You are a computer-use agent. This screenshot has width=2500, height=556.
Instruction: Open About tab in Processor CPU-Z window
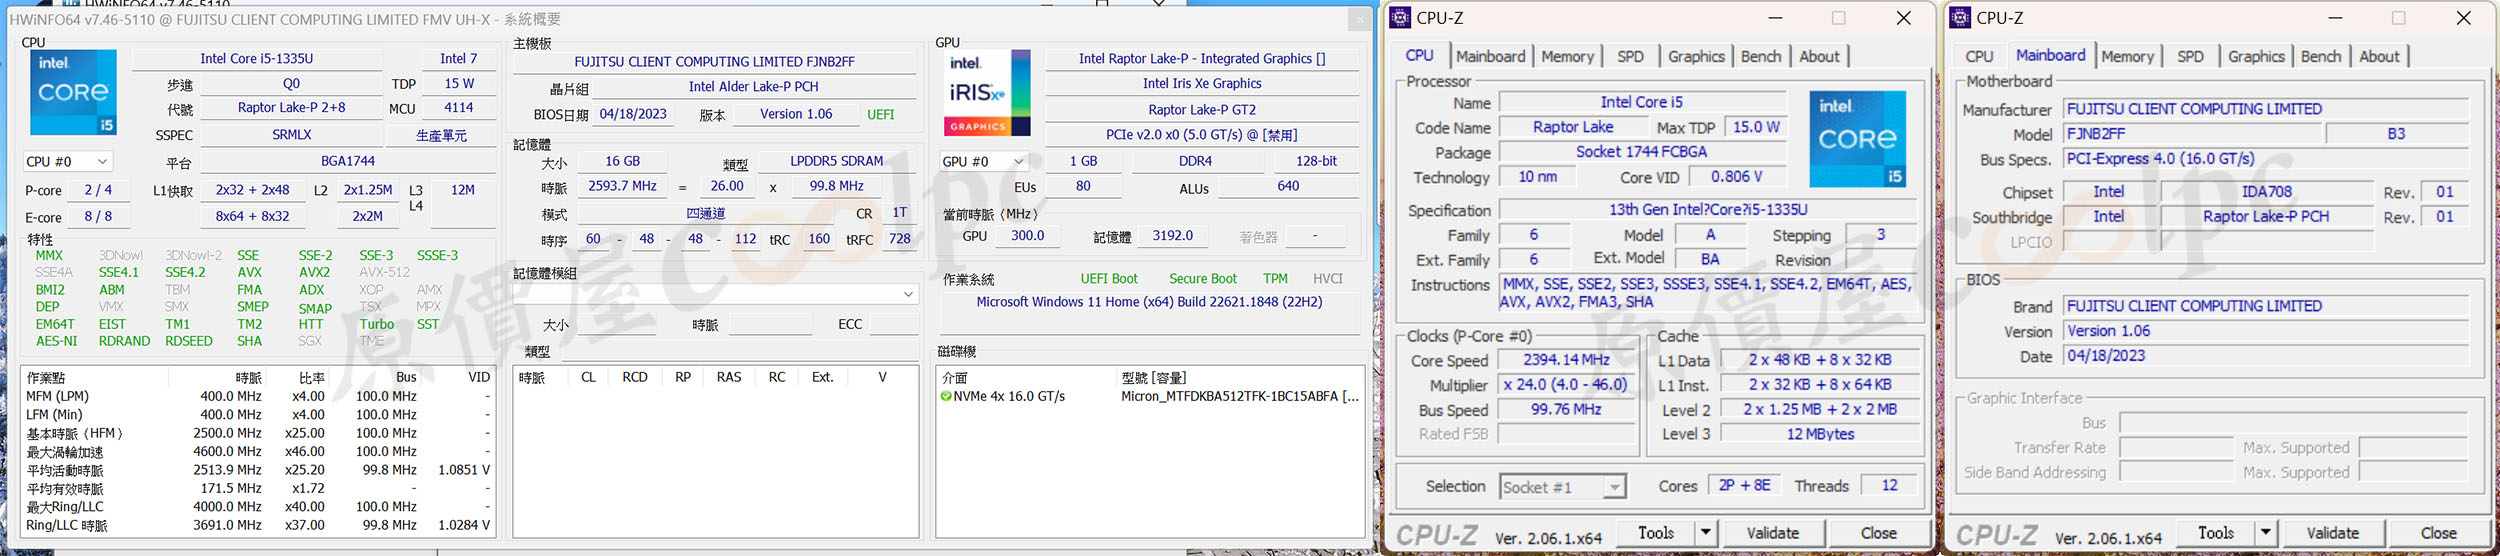1819,57
